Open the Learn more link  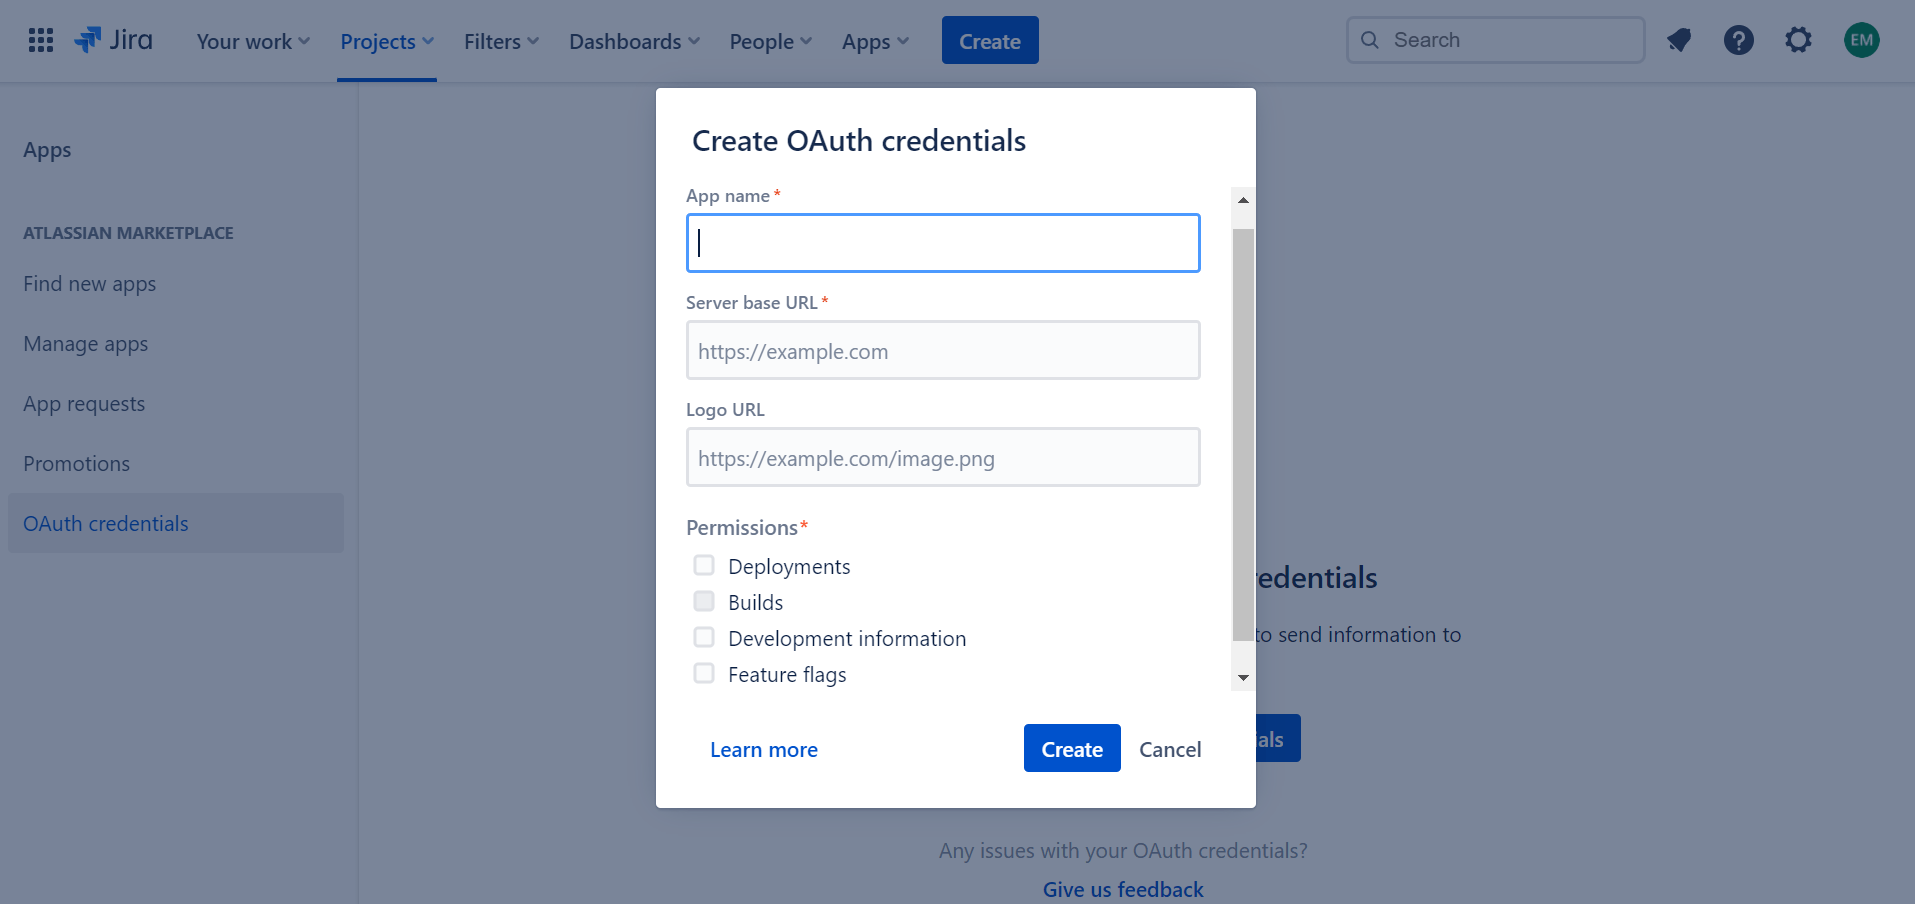point(764,750)
